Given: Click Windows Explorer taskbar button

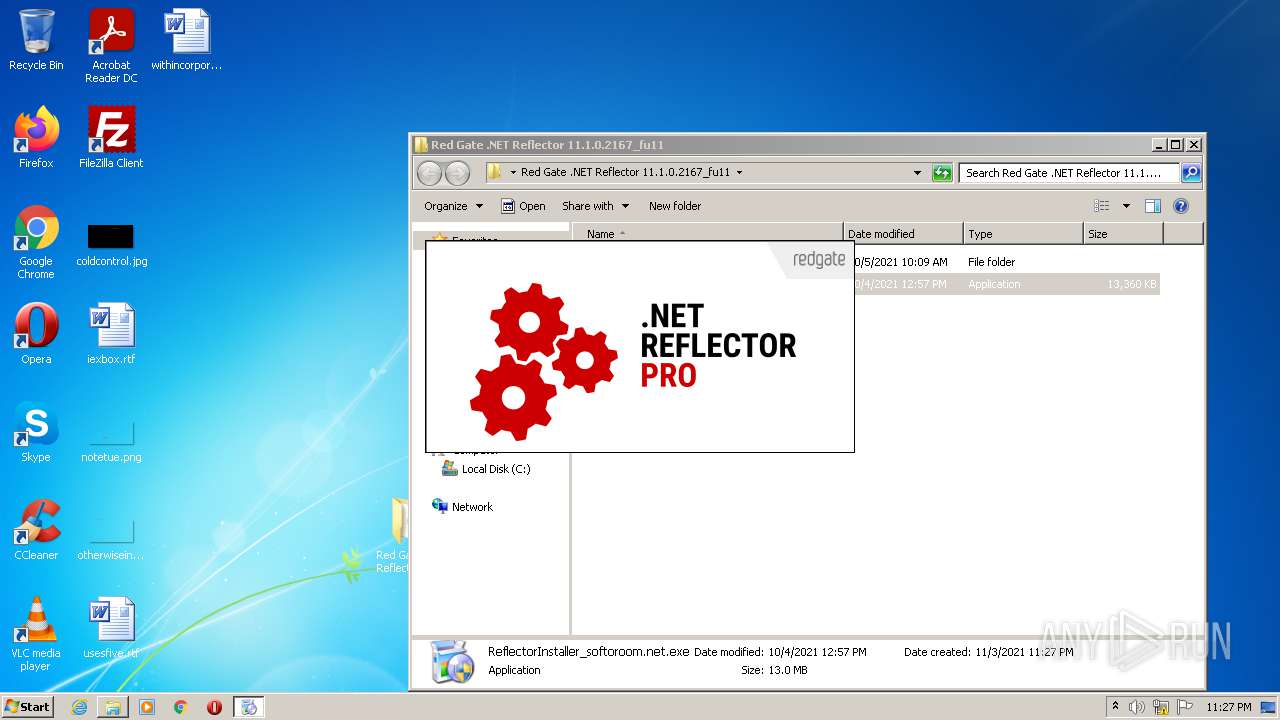Looking at the screenshot, I should click(113, 707).
